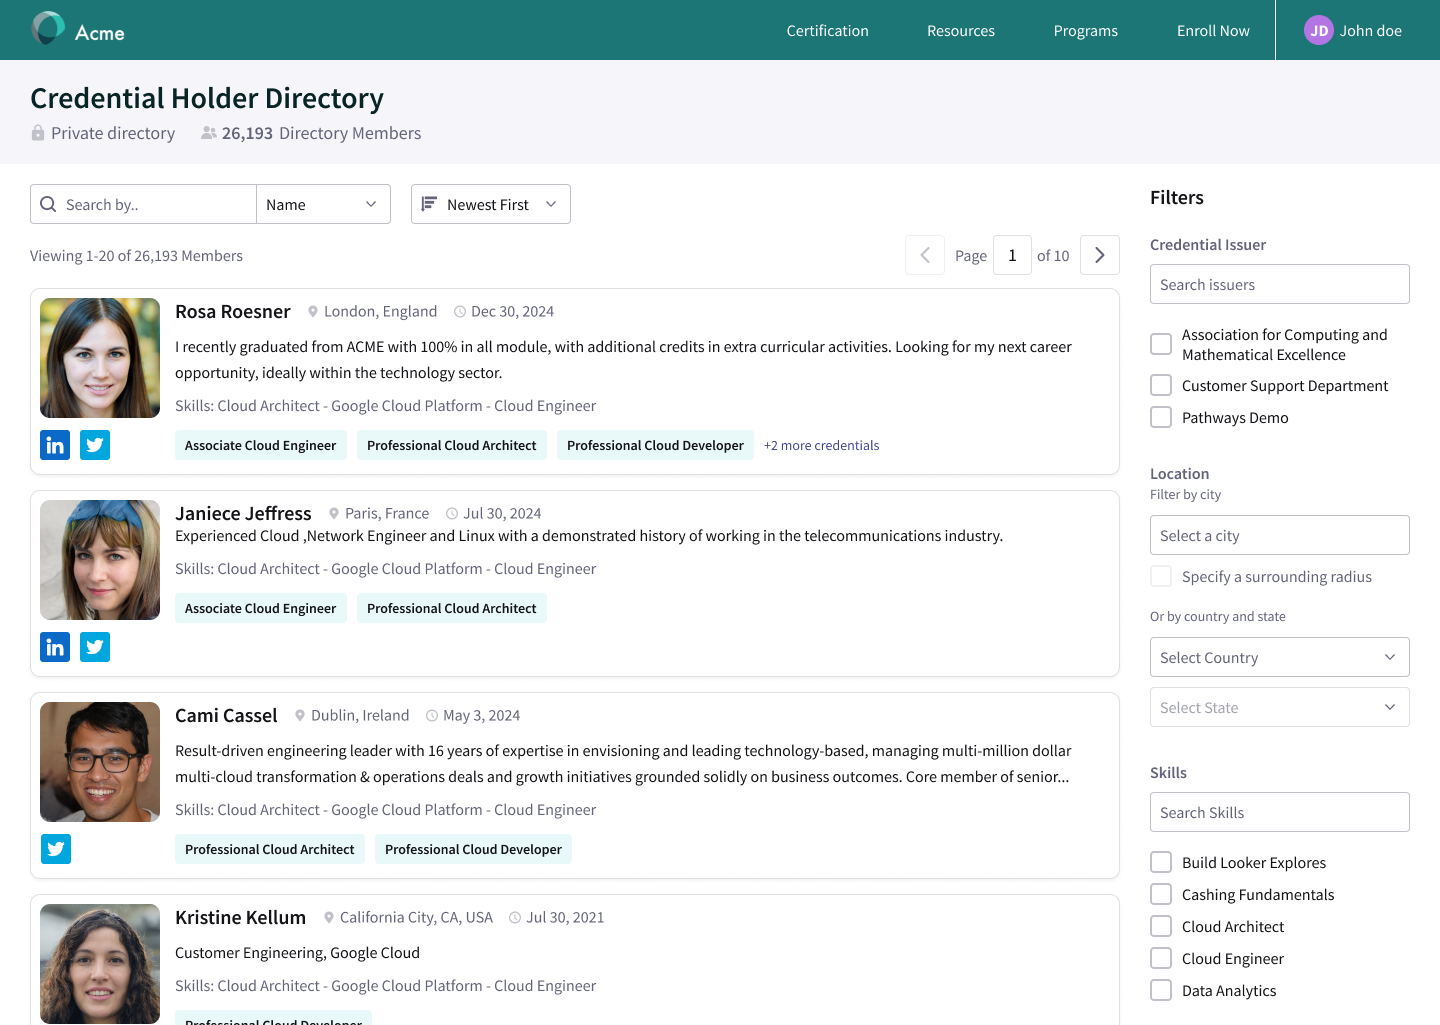The image size is (1440, 1025).
Task: Click the sort icon beside Newest First
Action: [428, 204]
